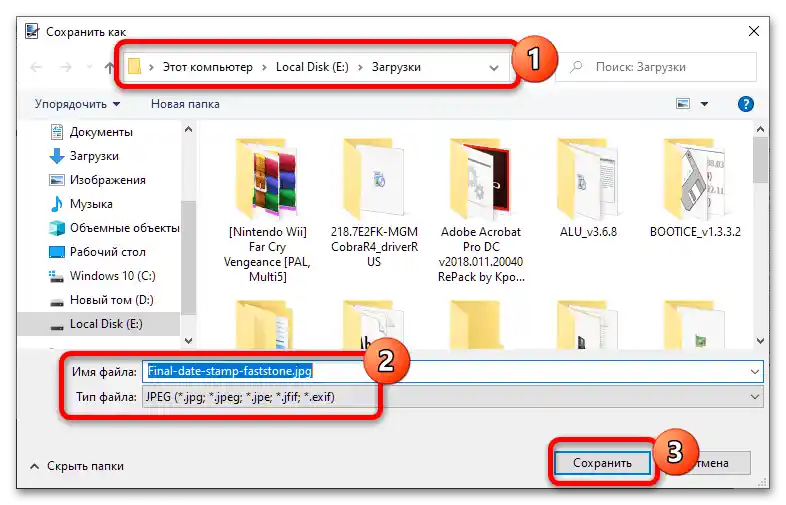Open recent locations dropdown chevron
Viewport: 786px width, 505px height.
click(x=89, y=67)
